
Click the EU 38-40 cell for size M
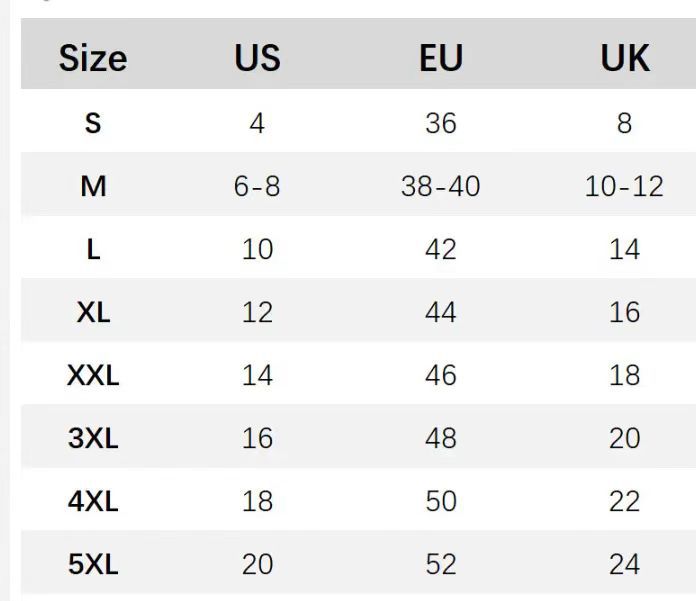[440, 186]
